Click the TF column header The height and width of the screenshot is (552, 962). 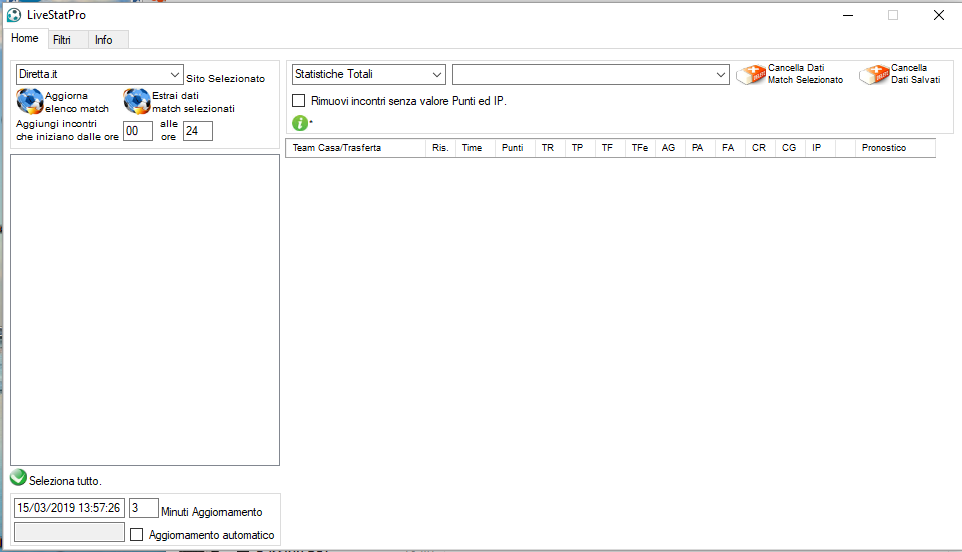click(x=610, y=148)
